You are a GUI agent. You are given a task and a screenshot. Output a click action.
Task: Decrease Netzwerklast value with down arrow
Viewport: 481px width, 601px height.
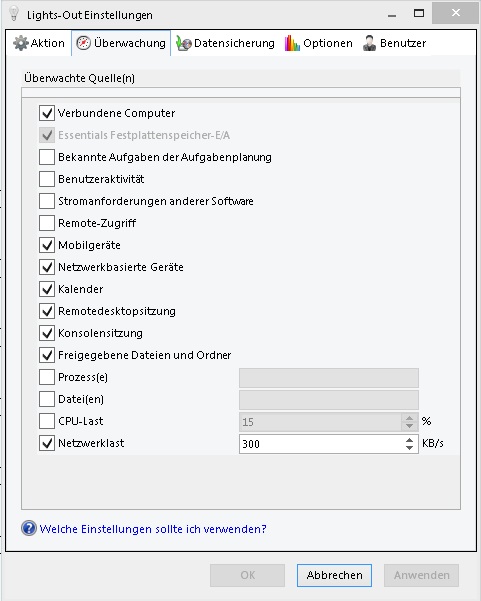pyautogui.click(x=409, y=448)
